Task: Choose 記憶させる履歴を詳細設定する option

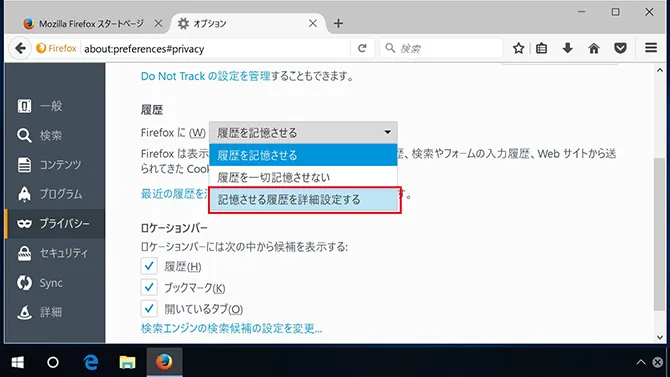Action: [x=303, y=200]
